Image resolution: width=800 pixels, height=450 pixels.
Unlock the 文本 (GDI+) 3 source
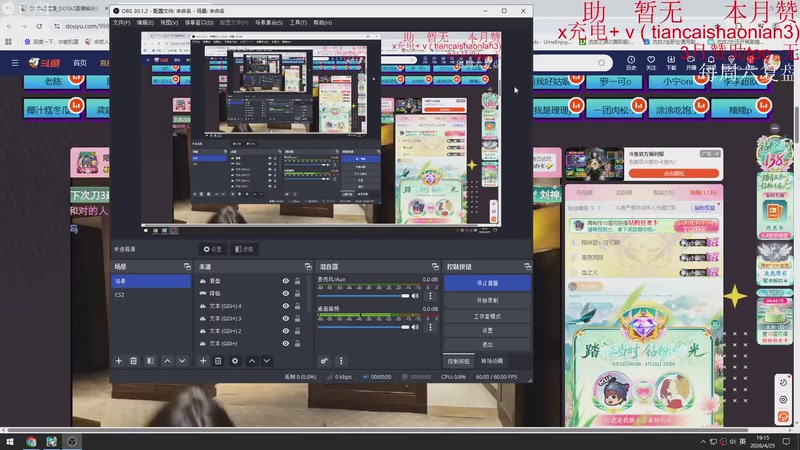(x=297, y=318)
